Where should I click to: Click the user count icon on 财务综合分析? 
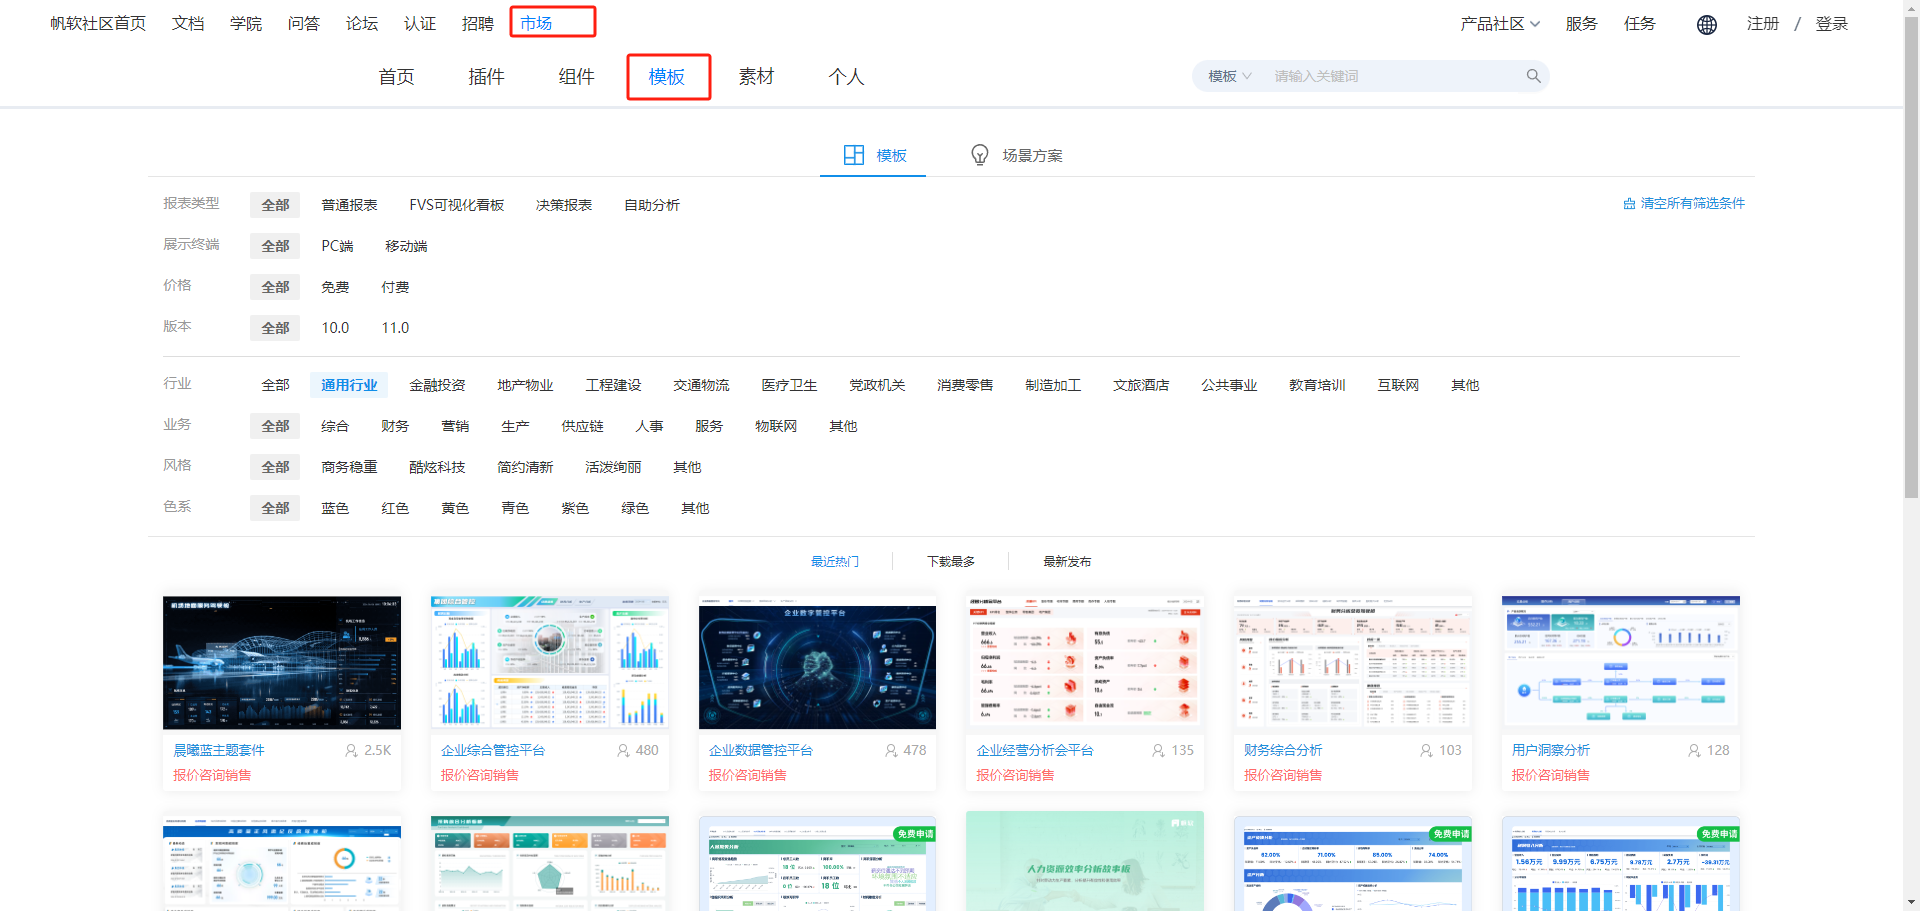pyautogui.click(x=1426, y=750)
